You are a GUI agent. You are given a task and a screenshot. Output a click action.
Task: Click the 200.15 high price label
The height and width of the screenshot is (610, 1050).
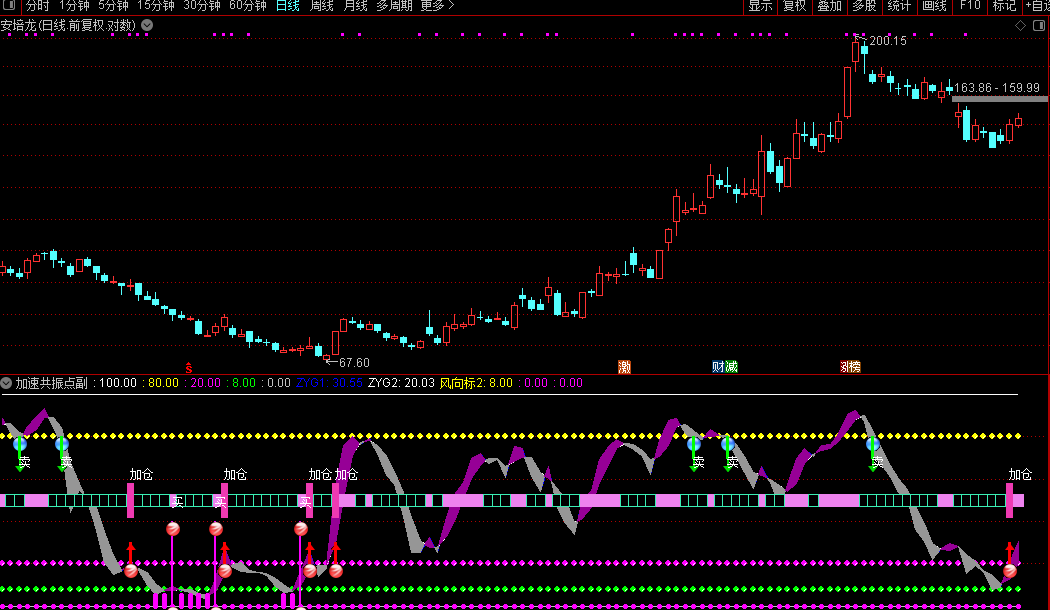(x=887, y=41)
